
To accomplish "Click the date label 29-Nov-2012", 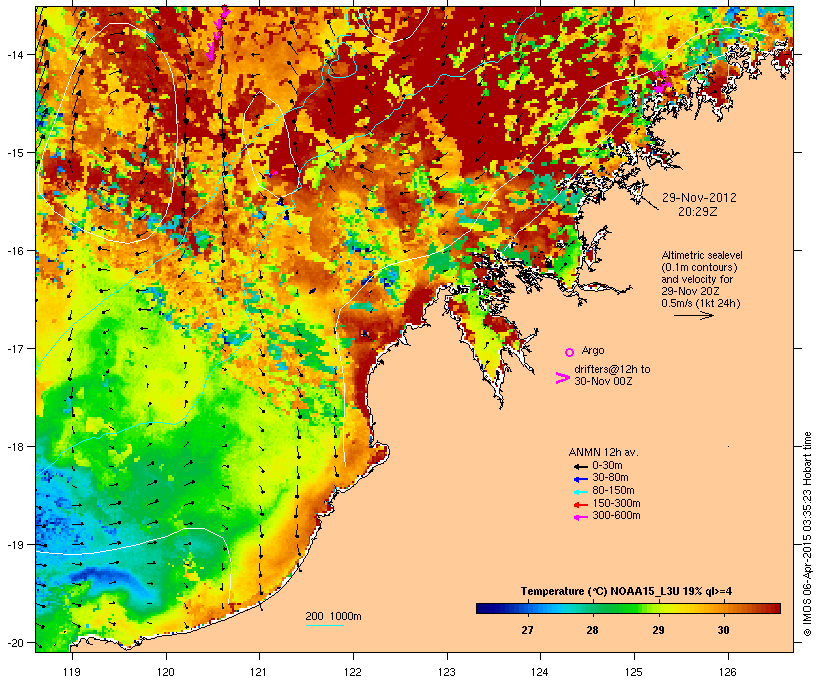I will (x=699, y=198).
